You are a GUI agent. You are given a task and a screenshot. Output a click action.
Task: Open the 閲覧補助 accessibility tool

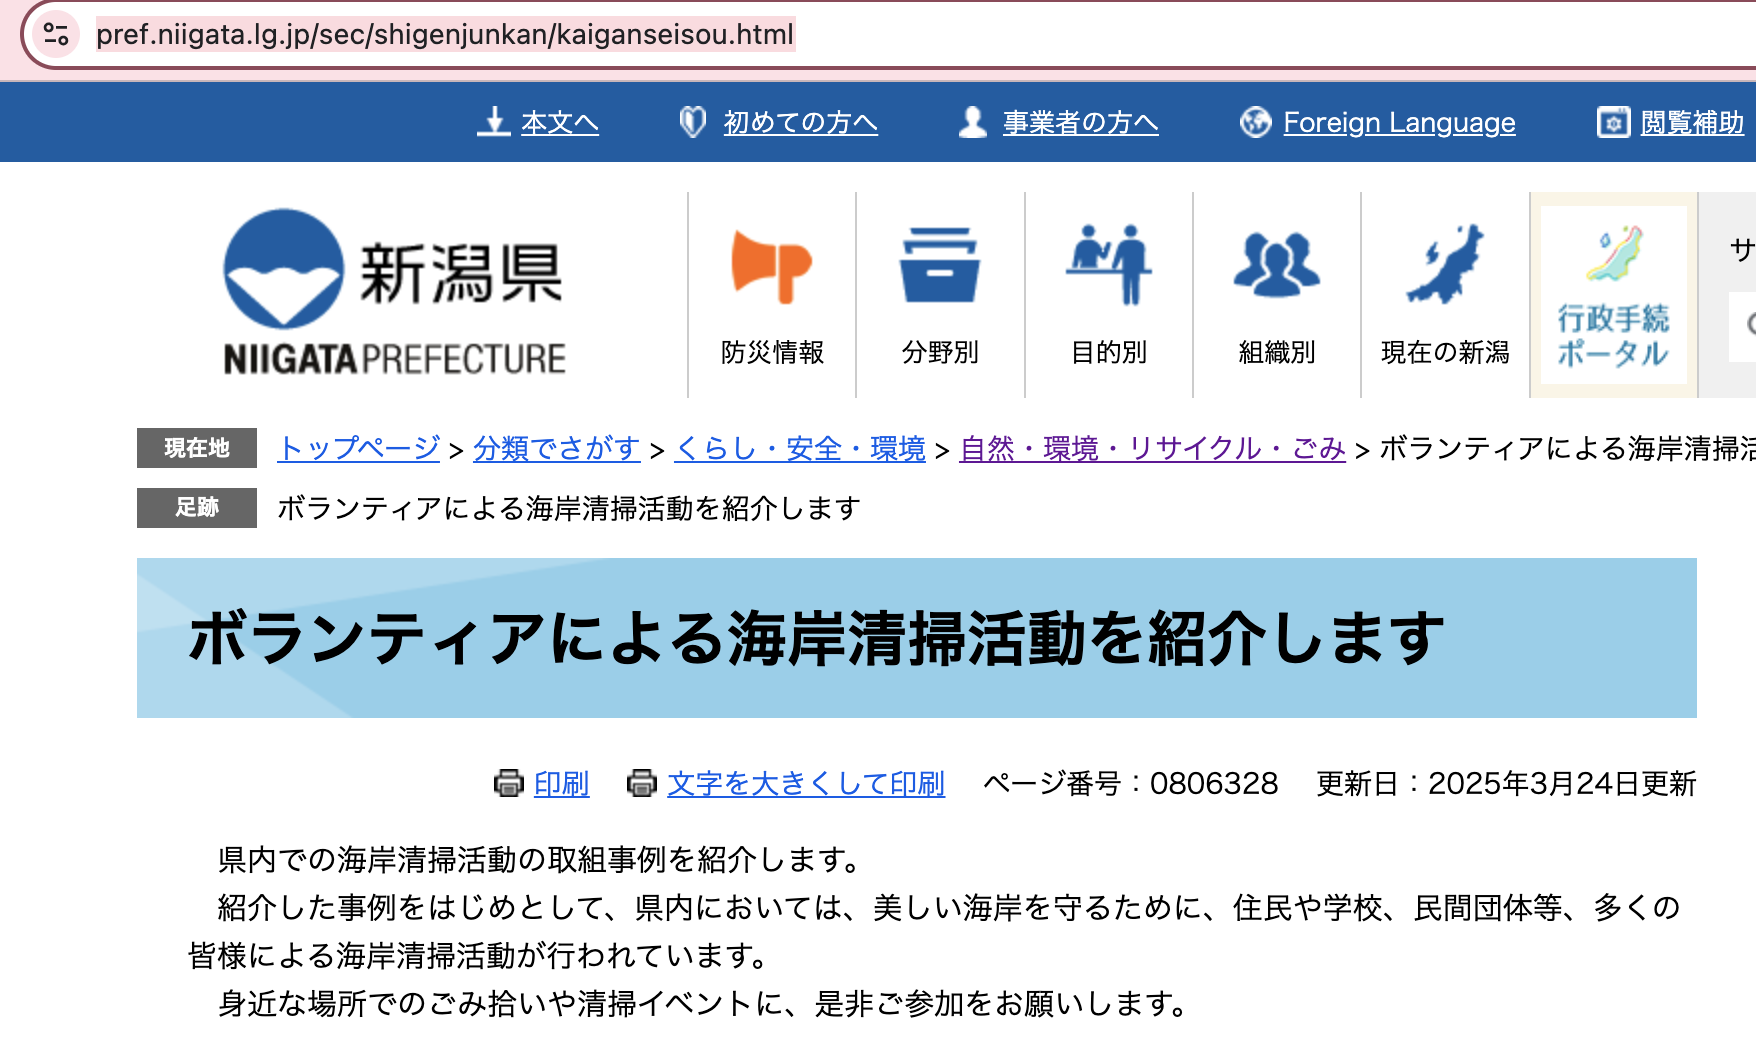(1691, 123)
